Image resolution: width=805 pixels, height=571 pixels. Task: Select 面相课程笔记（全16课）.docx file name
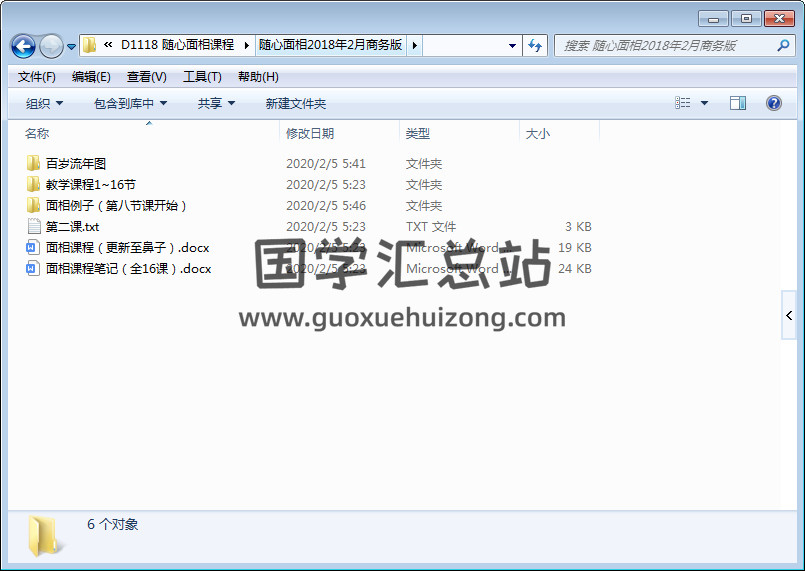tap(128, 269)
